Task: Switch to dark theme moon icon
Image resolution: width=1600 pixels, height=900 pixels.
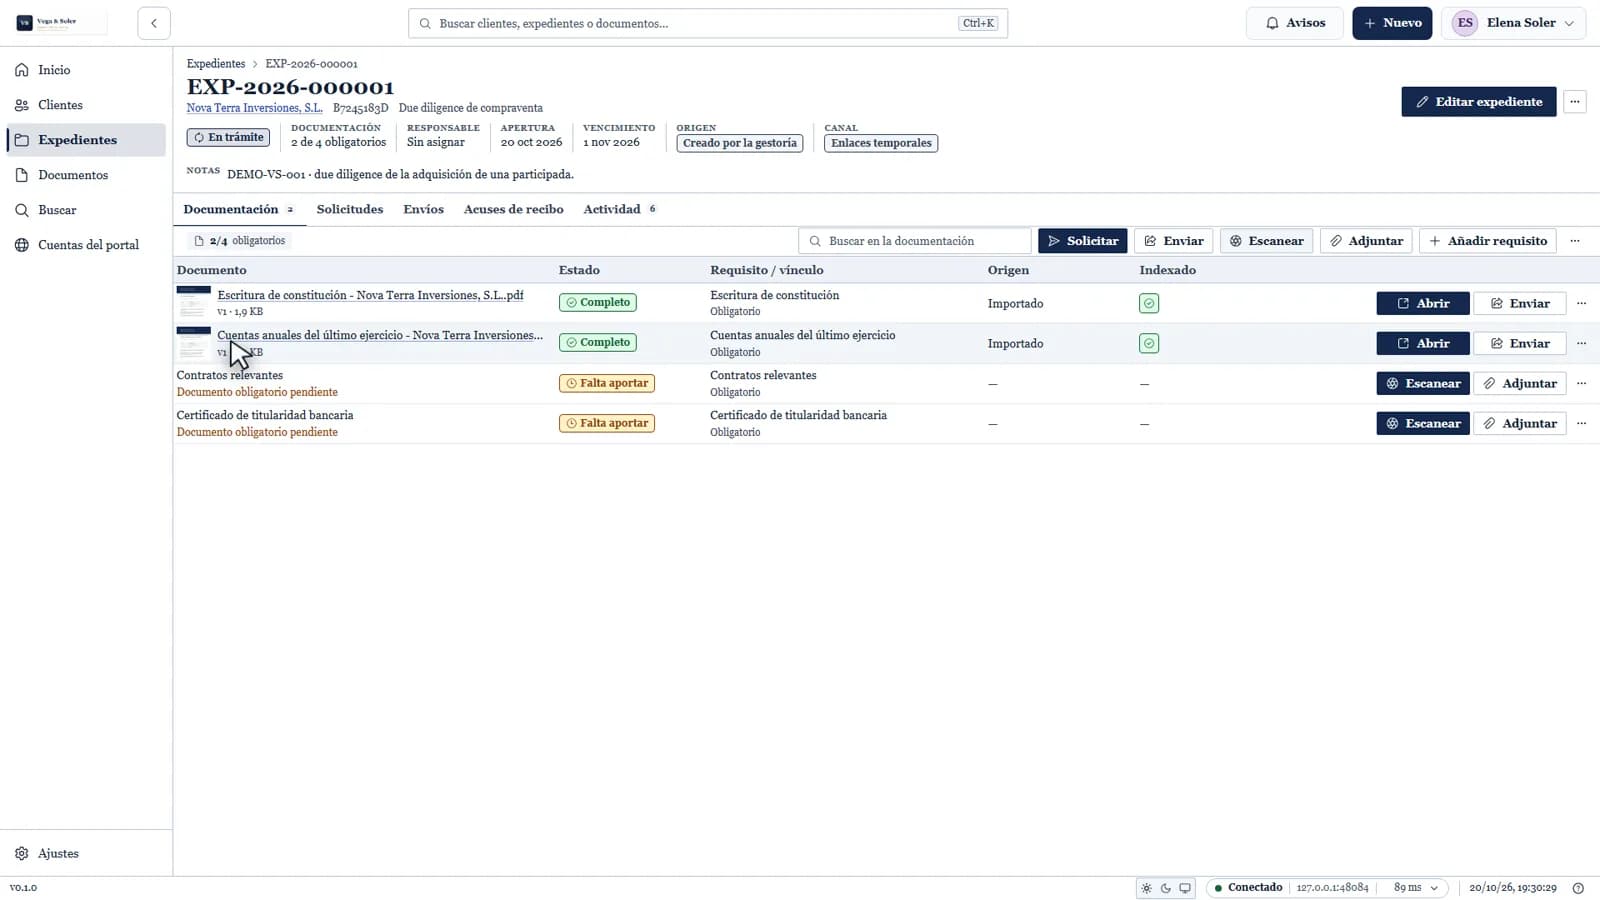Action: pos(1166,888)
